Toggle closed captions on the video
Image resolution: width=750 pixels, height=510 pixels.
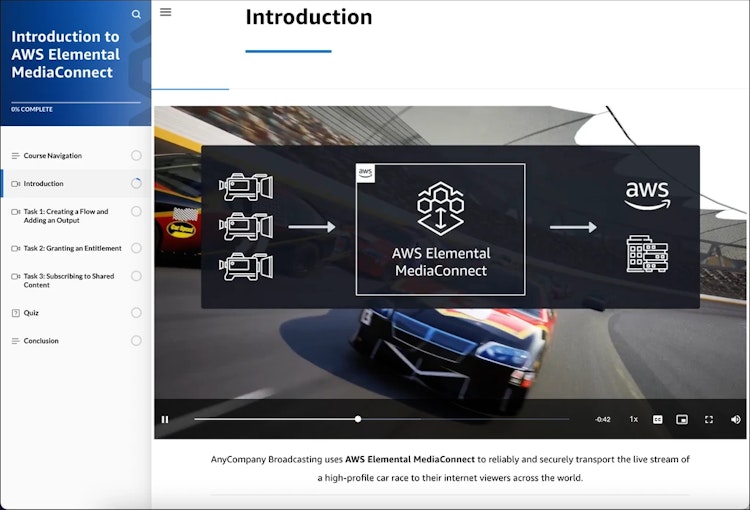point(658,420)
